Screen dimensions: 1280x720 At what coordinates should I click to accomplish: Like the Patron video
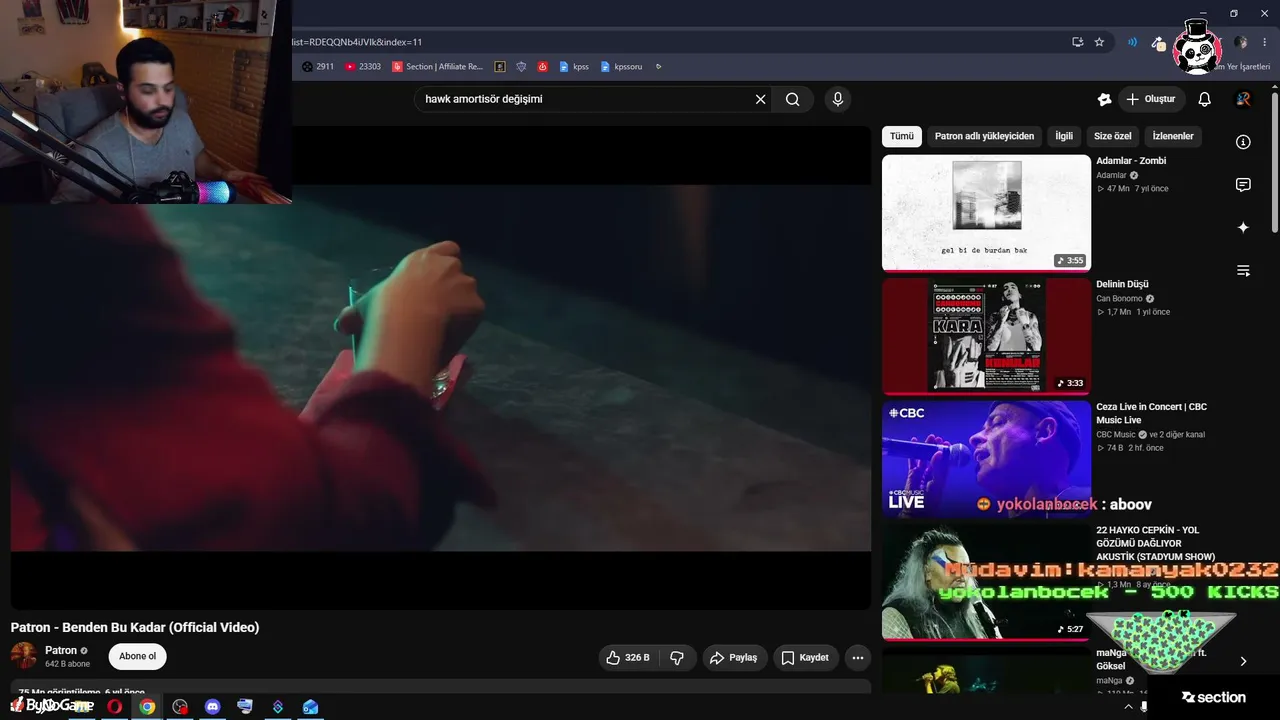tap(628, 657)
